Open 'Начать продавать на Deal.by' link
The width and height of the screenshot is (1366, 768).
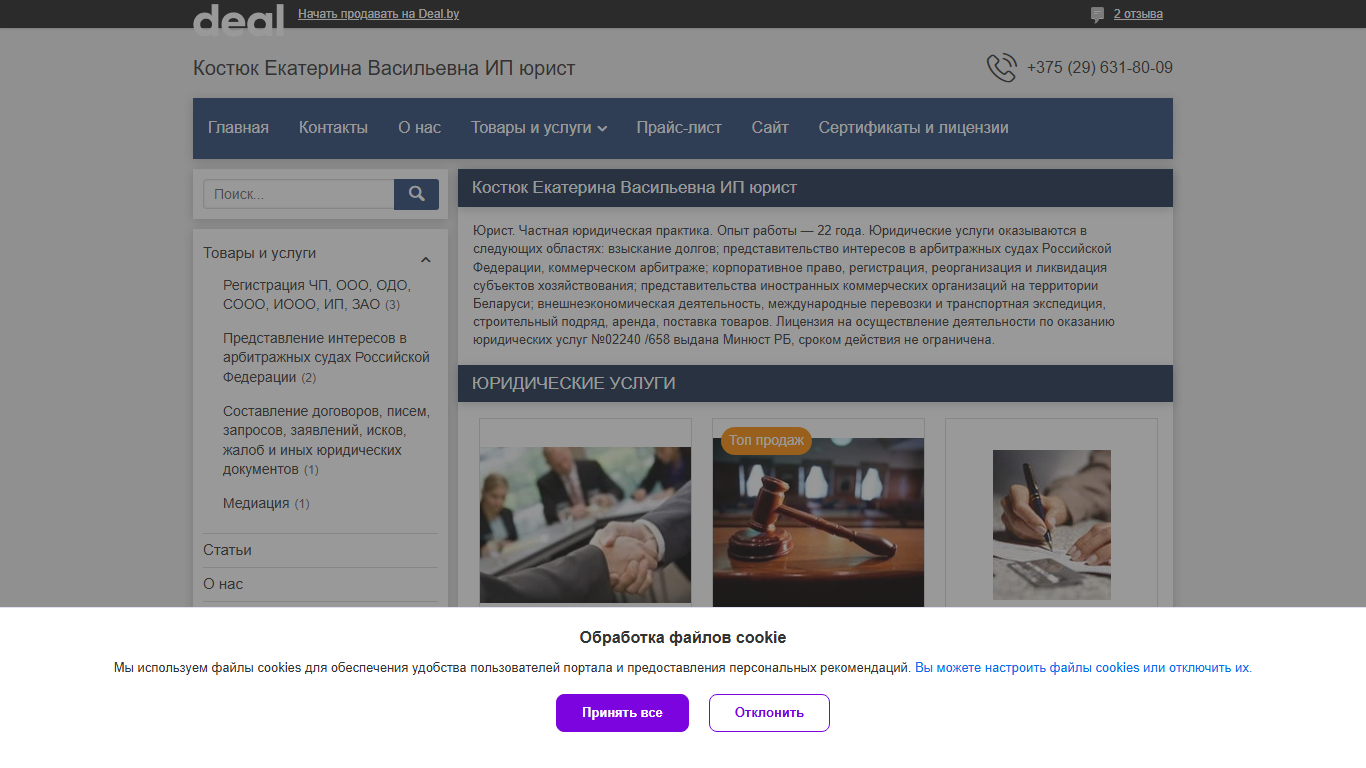click(378, 14)
